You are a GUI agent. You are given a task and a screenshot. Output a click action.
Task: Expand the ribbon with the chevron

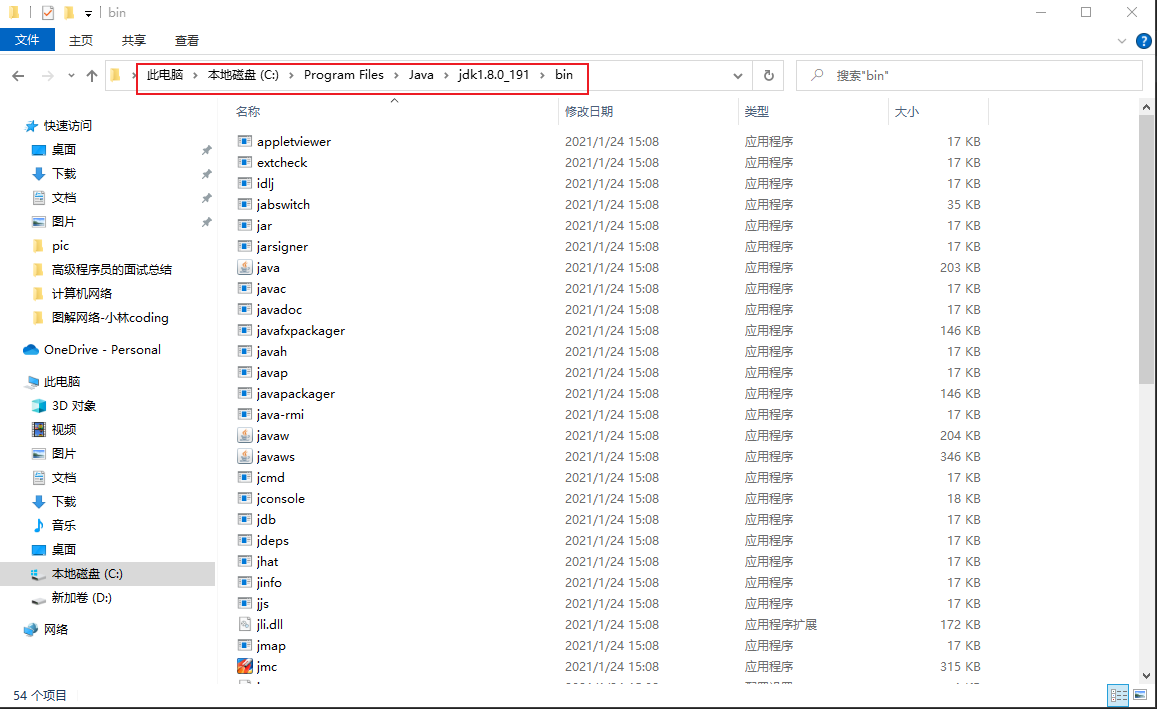pos(1122,41)
